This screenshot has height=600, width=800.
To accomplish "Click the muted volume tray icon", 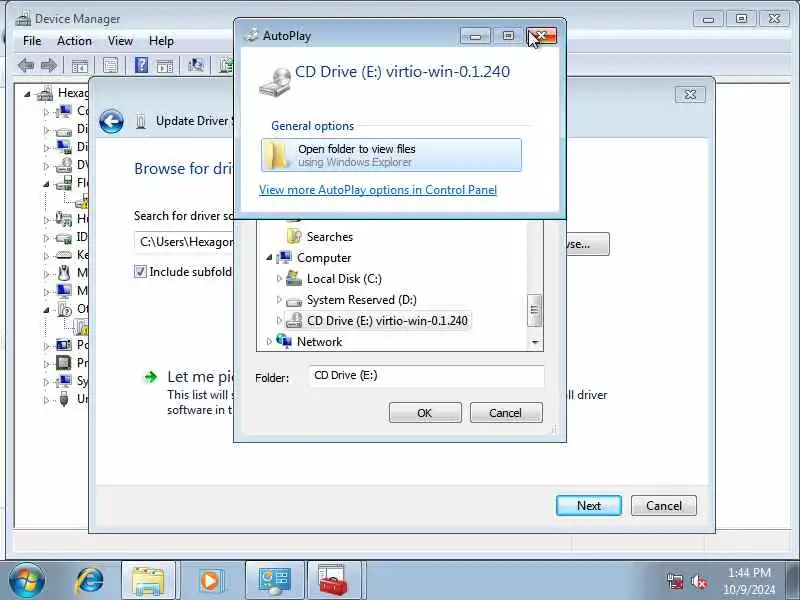I will (699, 582).
